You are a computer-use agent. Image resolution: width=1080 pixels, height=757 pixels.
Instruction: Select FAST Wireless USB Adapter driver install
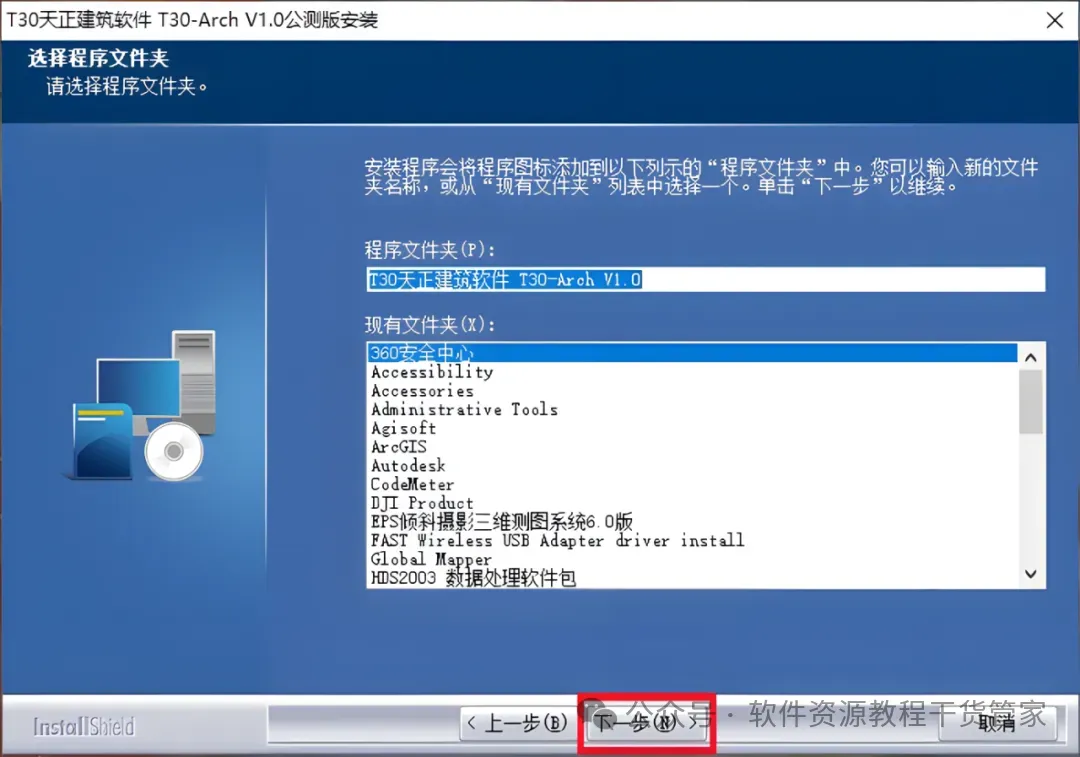pyautogui.click(x=692, y=540)
